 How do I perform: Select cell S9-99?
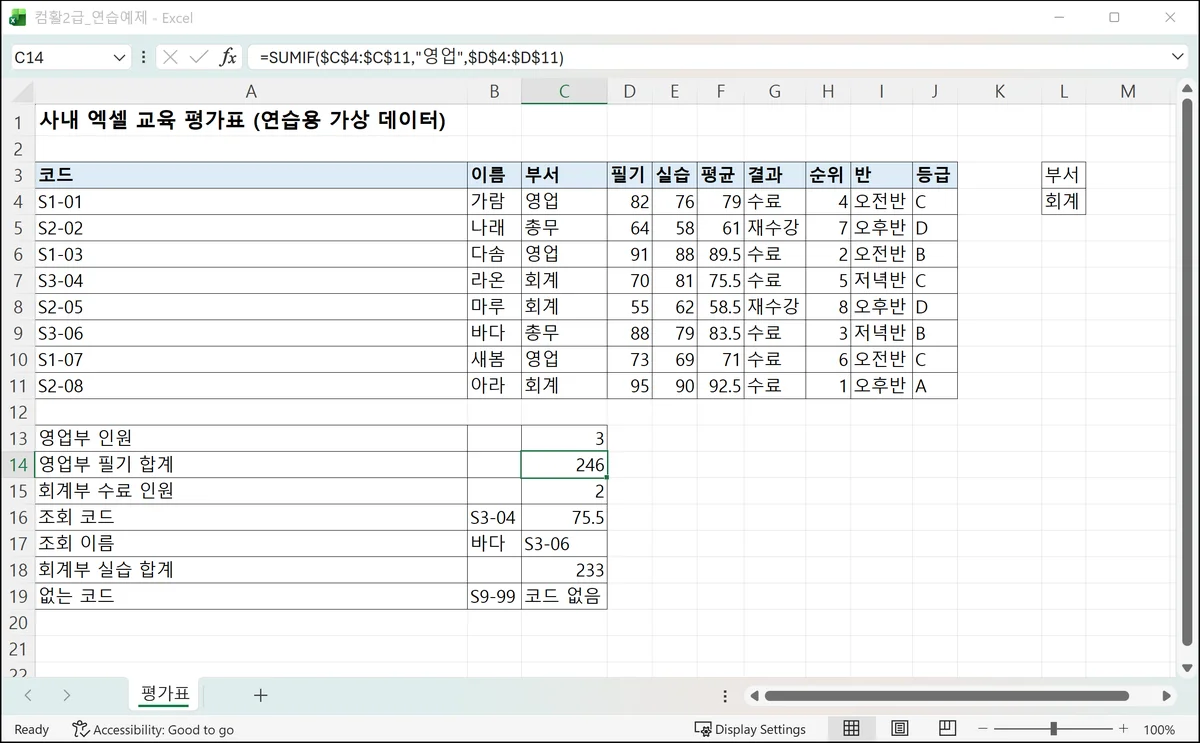(494, 596)
